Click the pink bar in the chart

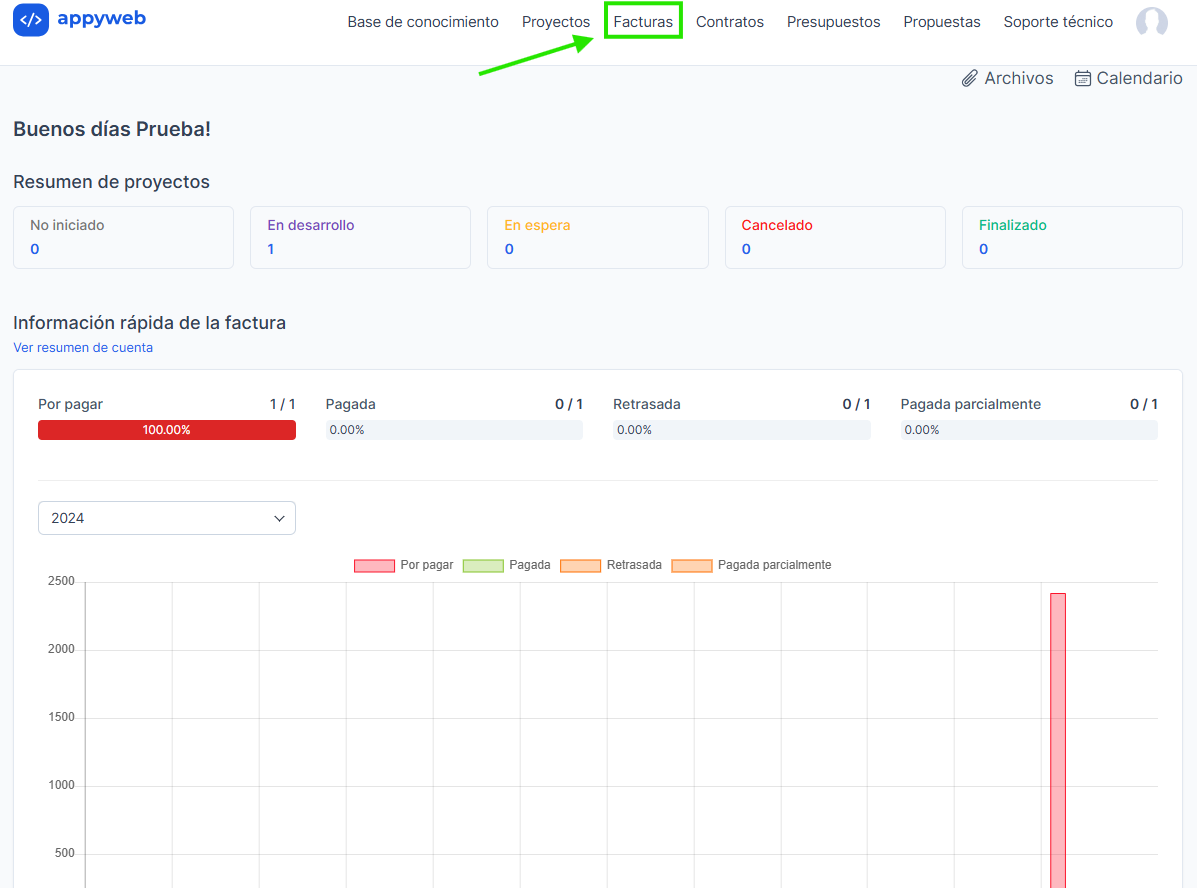(x=1057, y=740)
